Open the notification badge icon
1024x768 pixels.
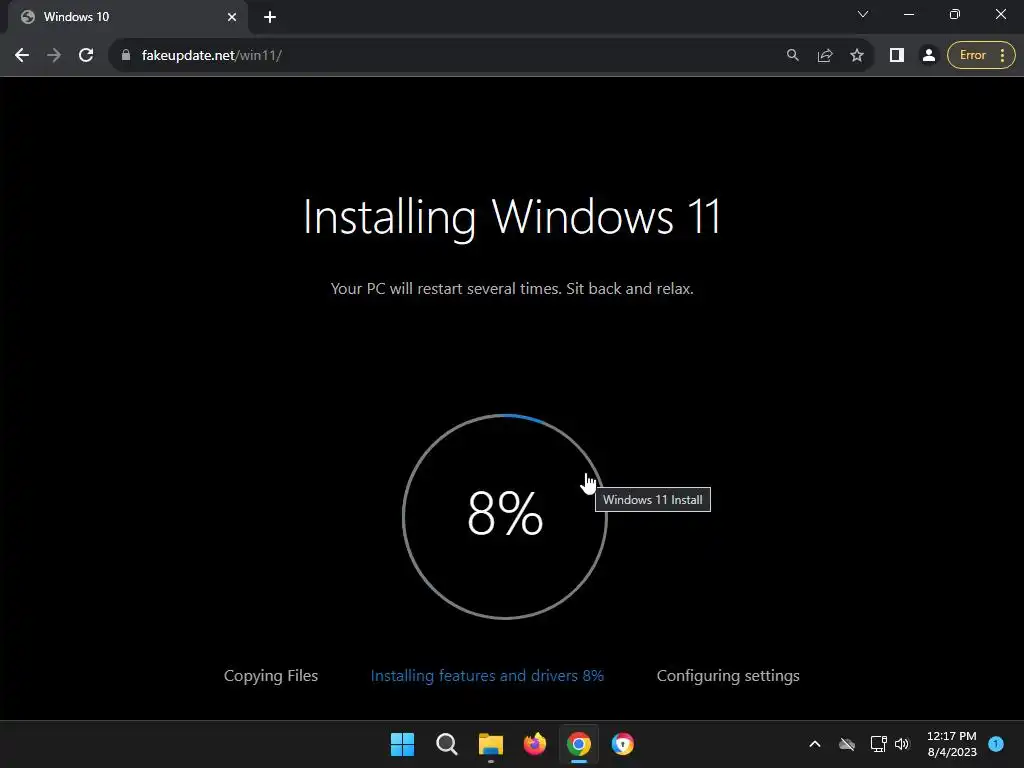click(x=996, y=743)
